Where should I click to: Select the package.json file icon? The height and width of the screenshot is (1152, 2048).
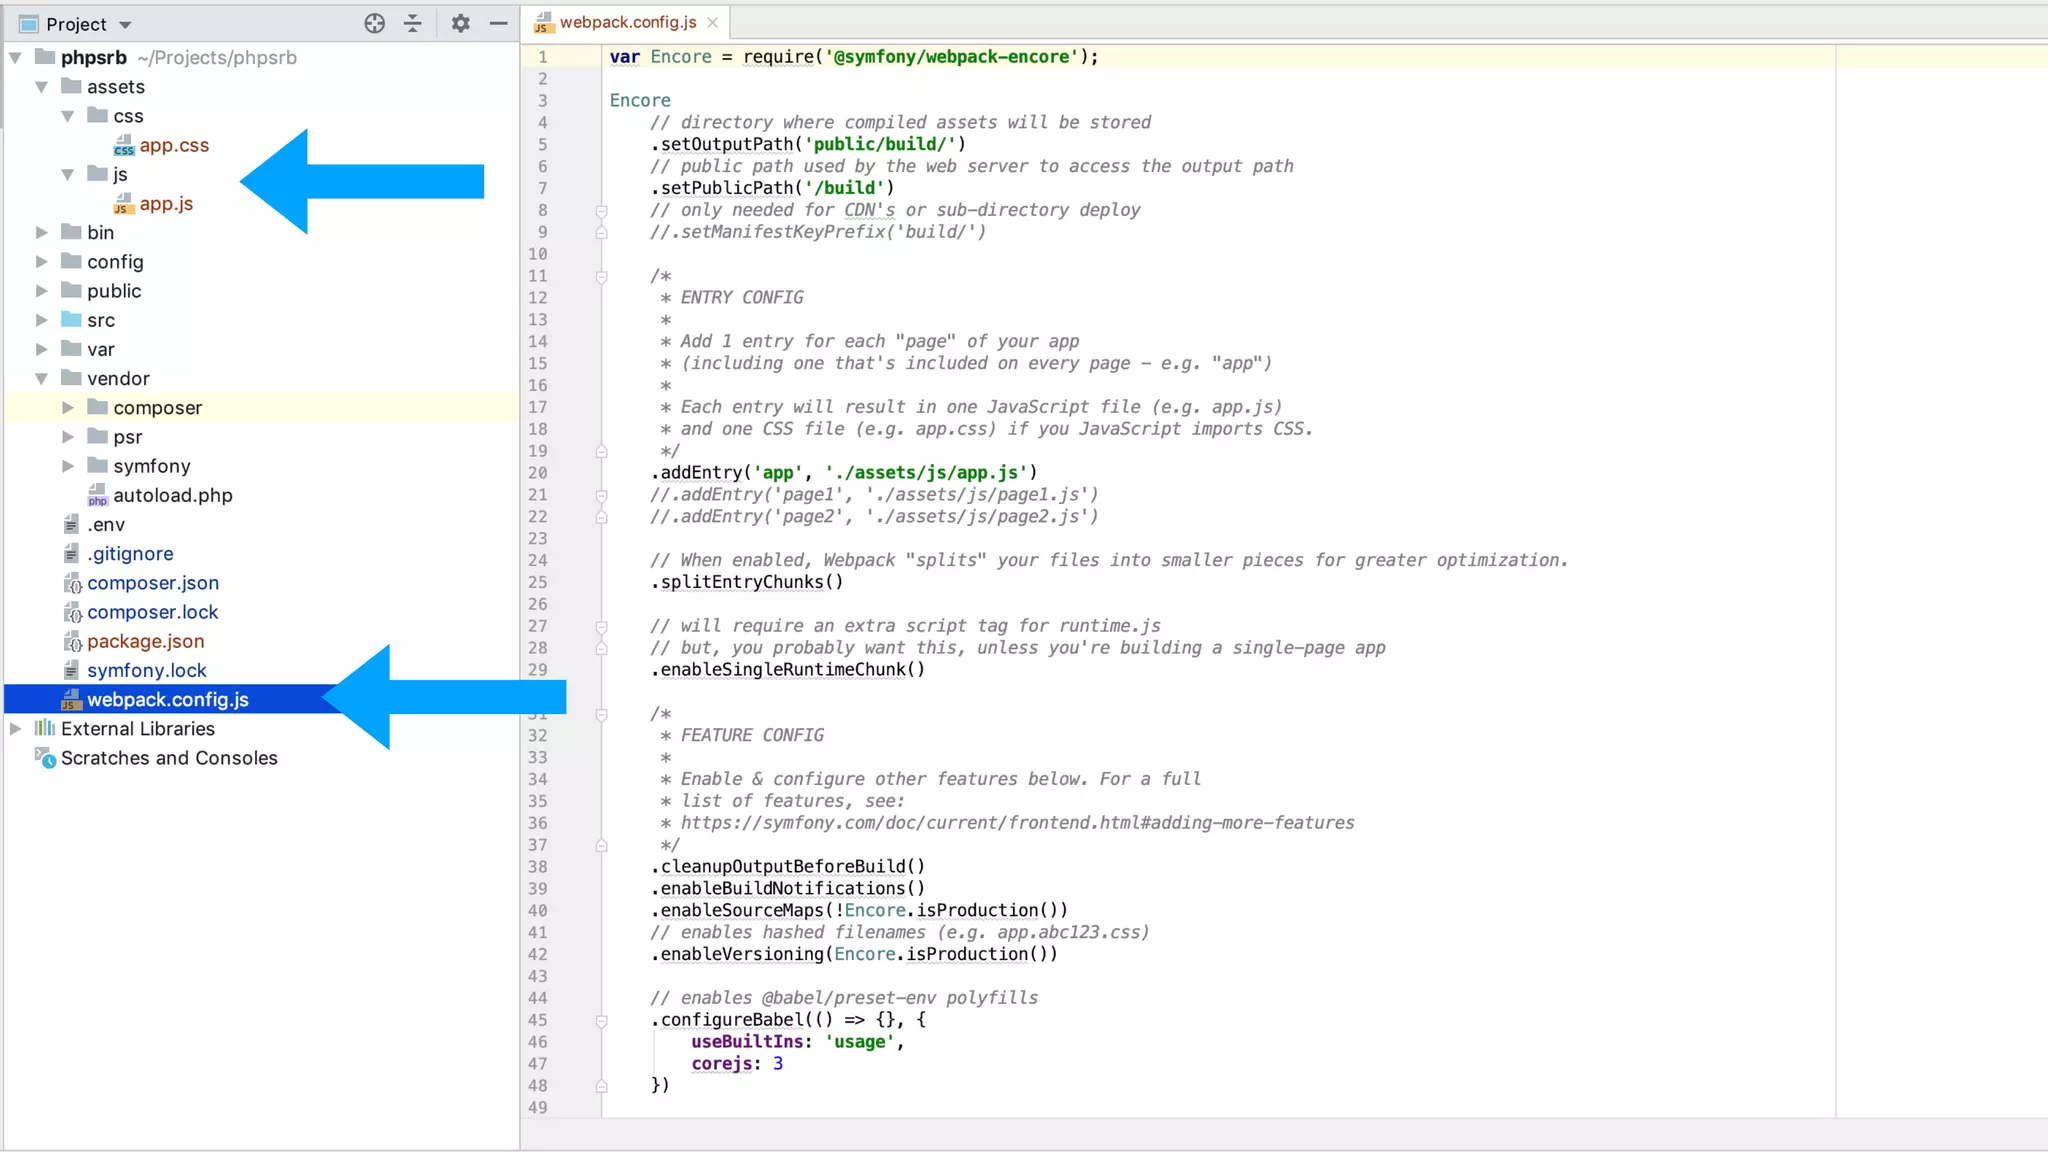tap(72, 642)
